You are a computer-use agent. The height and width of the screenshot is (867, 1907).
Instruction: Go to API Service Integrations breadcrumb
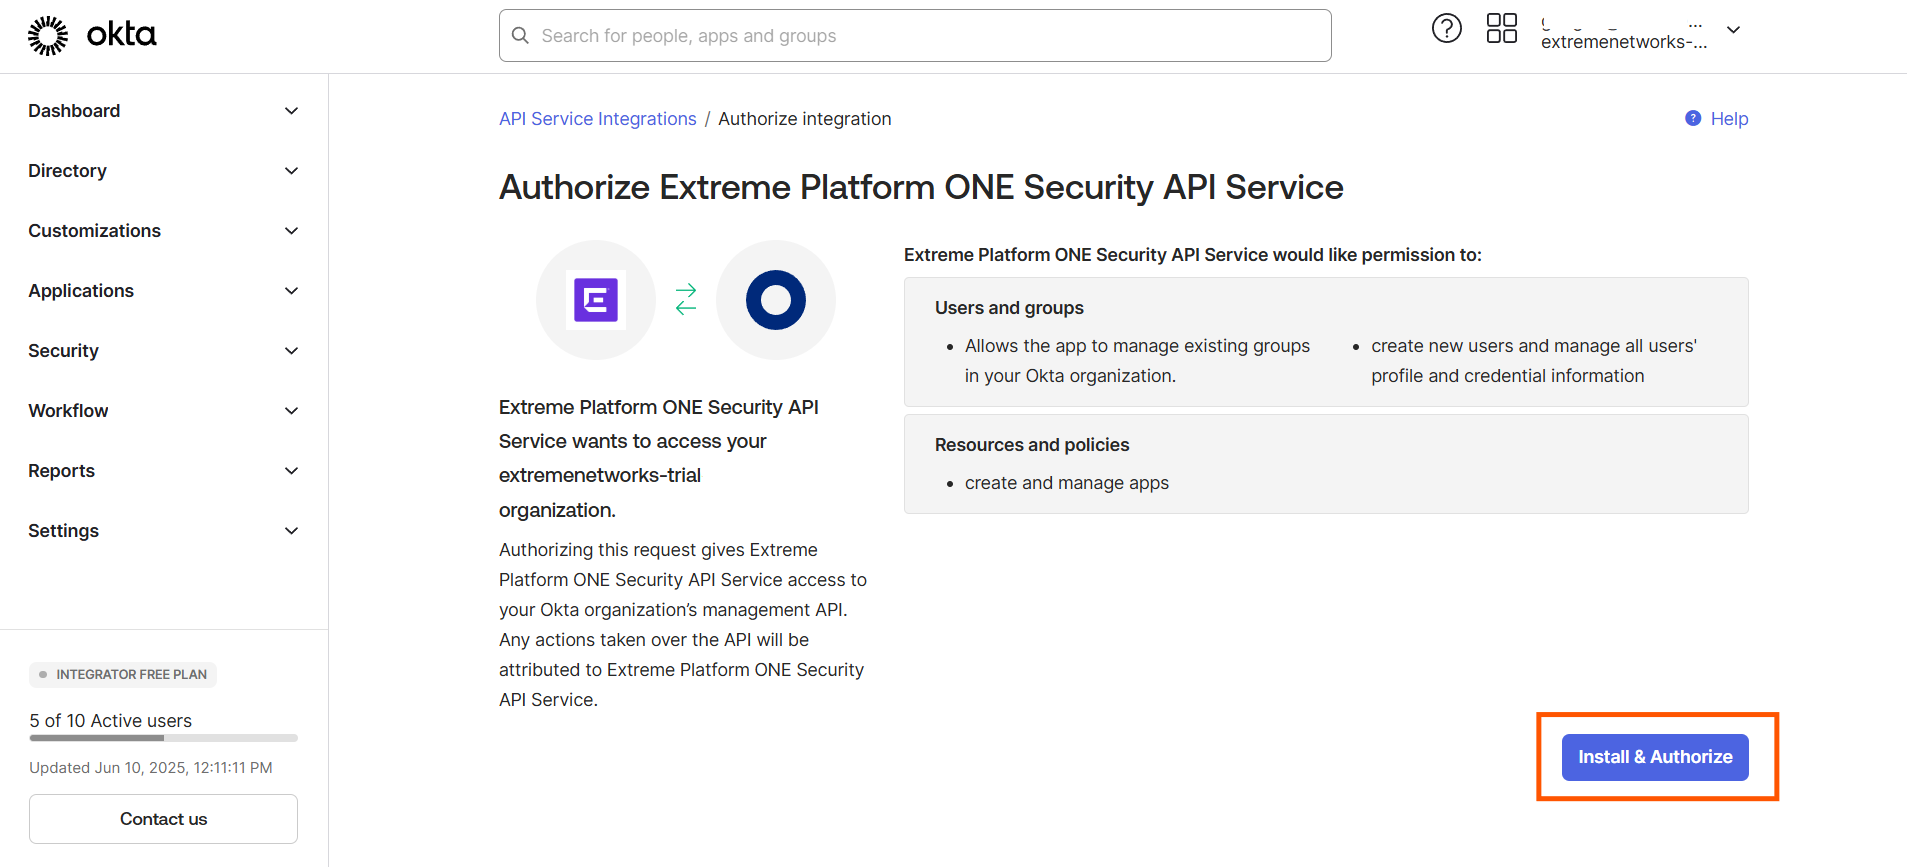tap(597, 119)
